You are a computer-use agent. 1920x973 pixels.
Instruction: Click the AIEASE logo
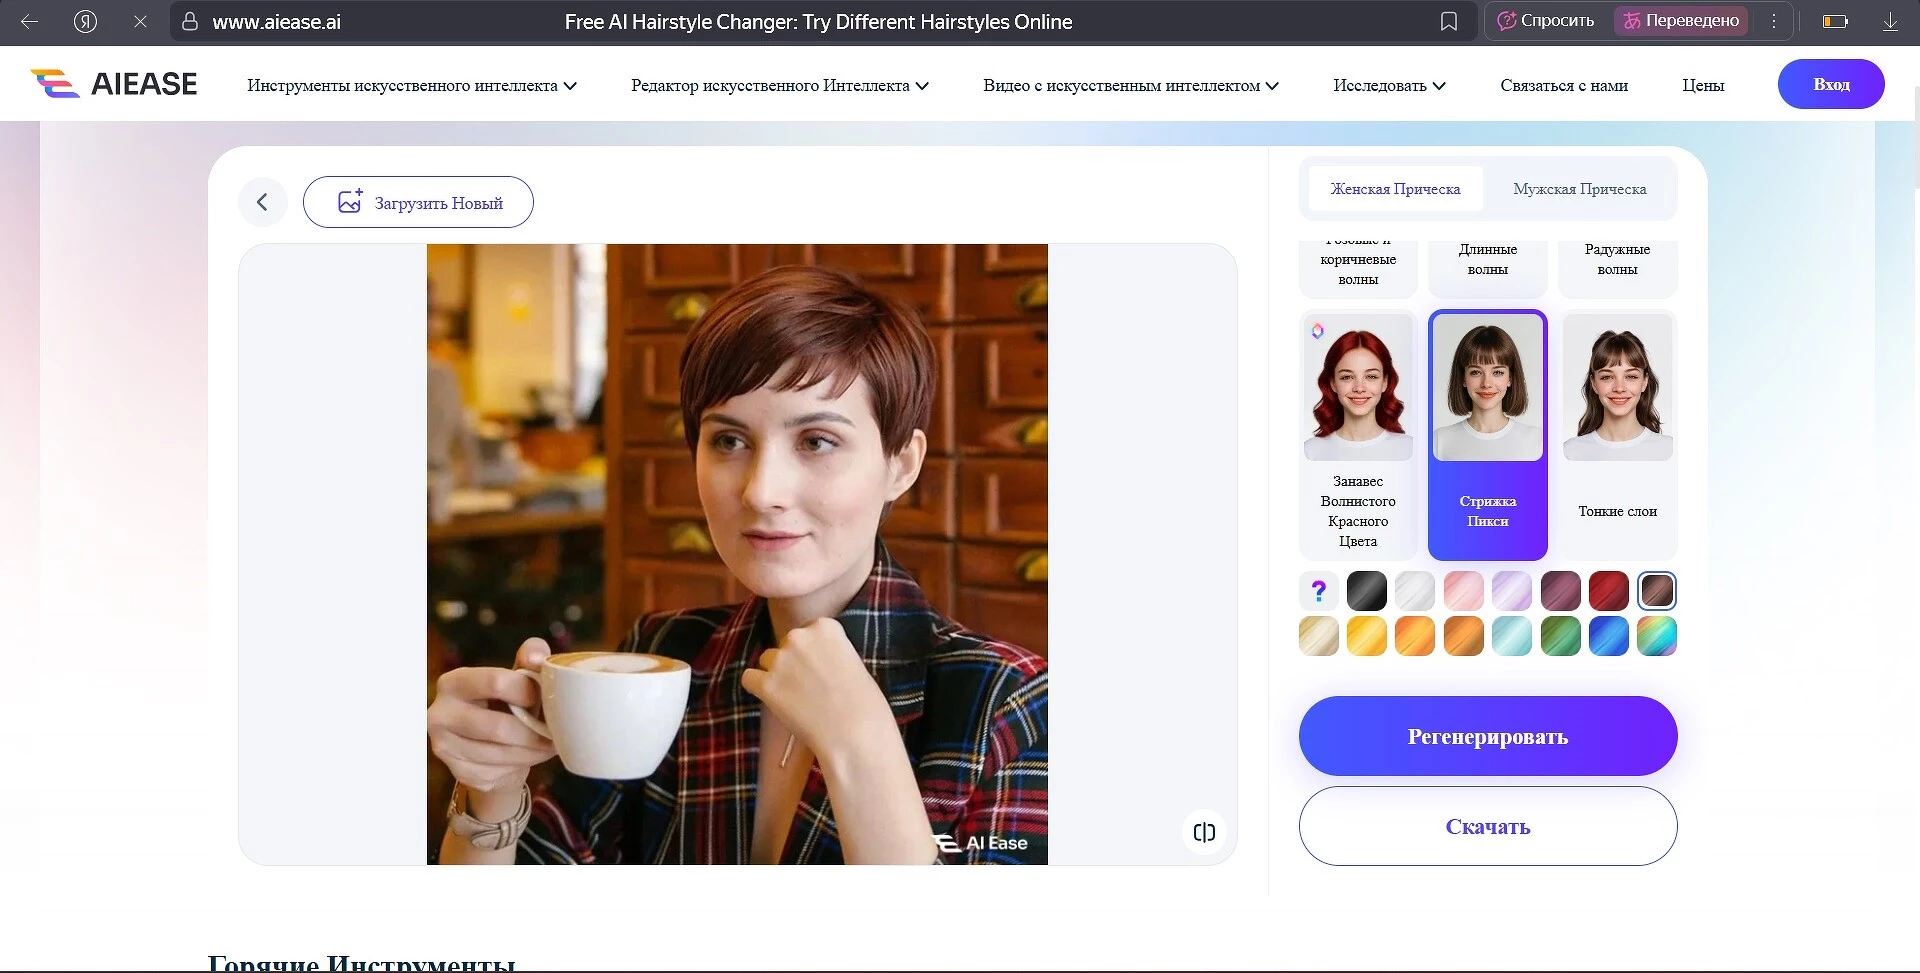114,84
